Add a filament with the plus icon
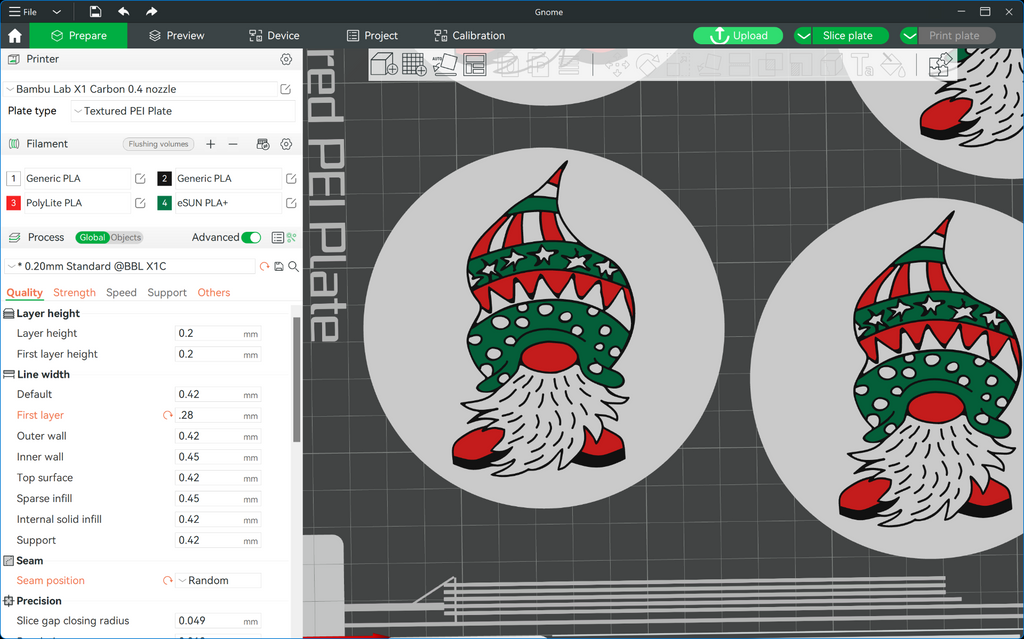This screenshot has height=639, width=1024. pyautogui.click(x=210, y=144)
